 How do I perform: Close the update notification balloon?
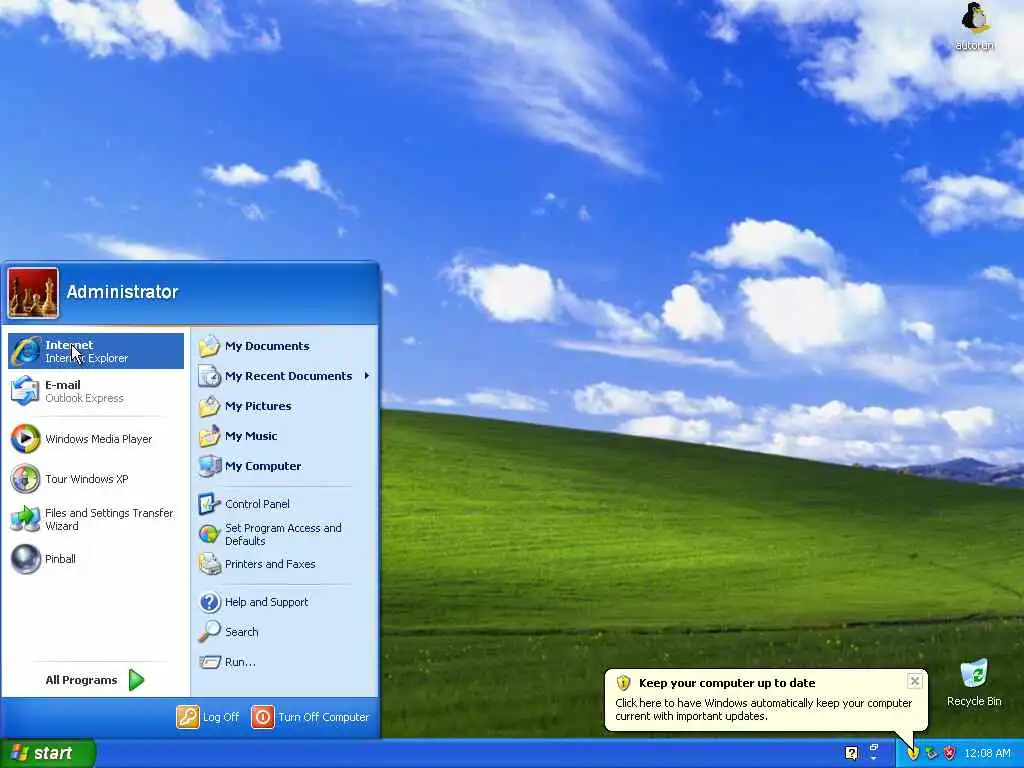pyautogui.click(x=914, y=681)
